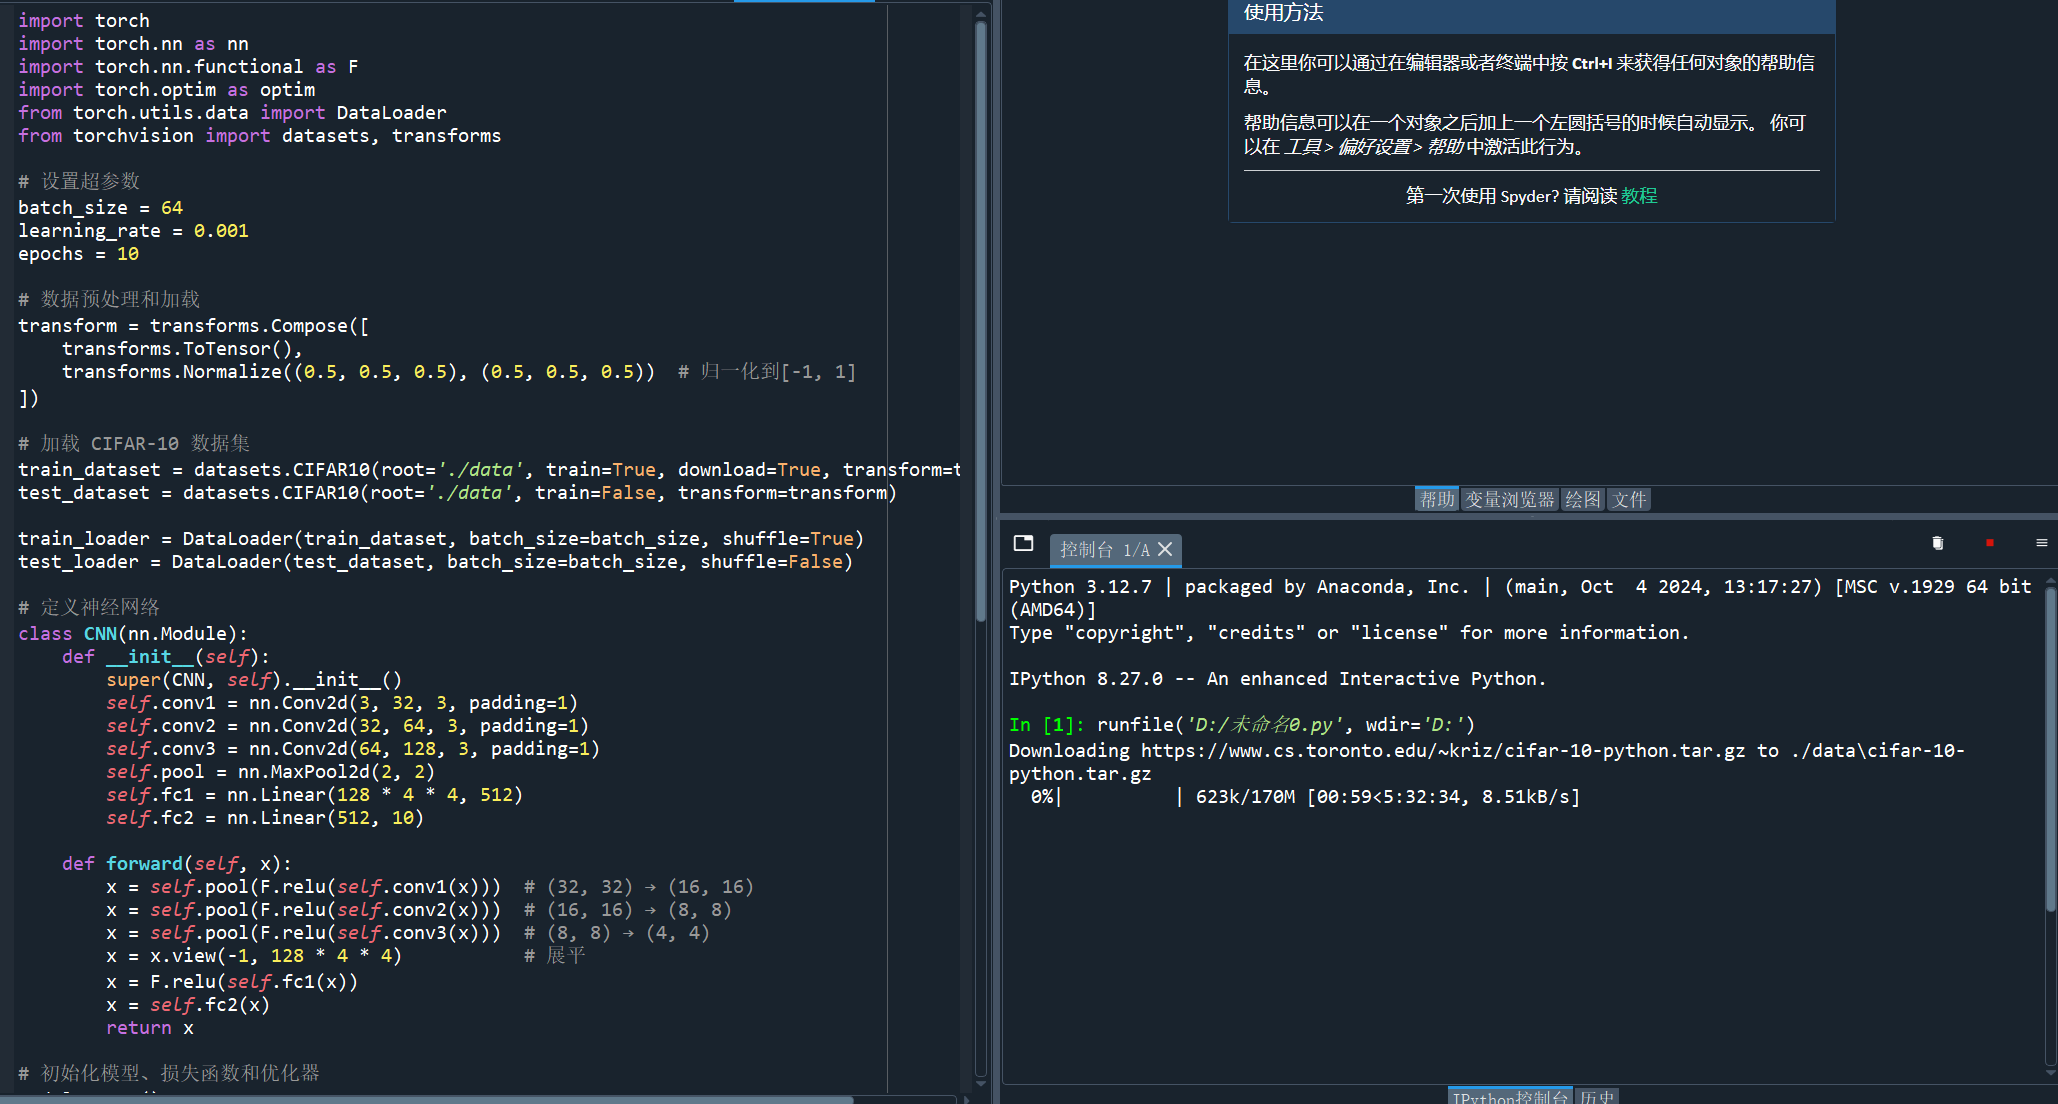The height and width of the screenshot is (1104, 2058).
Task: Click the trash icon to clear console
Action: [x=1937, y=543]
